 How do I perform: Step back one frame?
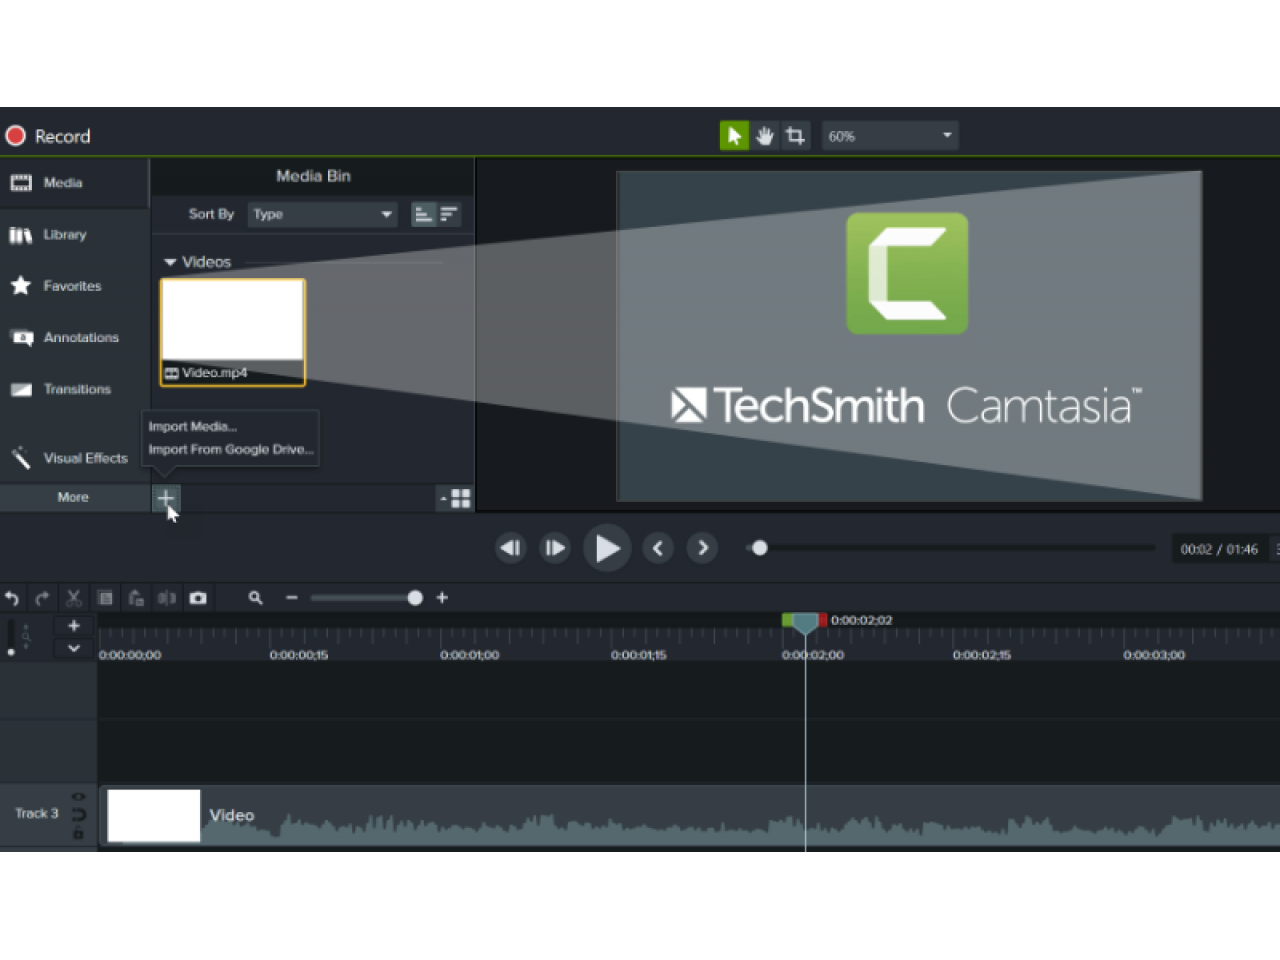(511, 548)
